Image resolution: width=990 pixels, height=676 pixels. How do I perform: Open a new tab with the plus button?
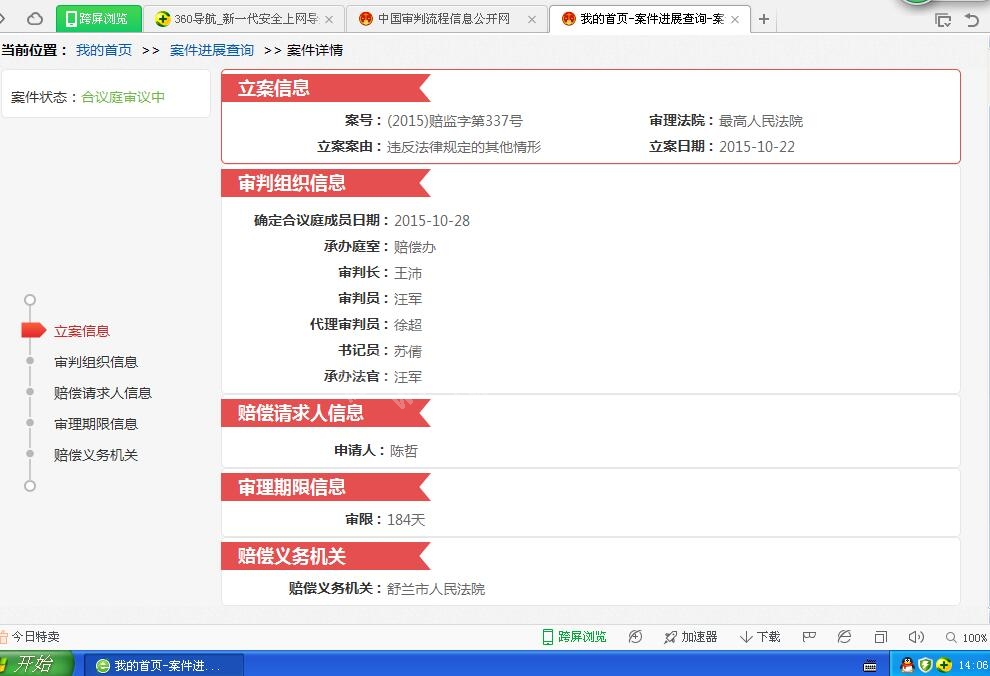click(764, 19)
